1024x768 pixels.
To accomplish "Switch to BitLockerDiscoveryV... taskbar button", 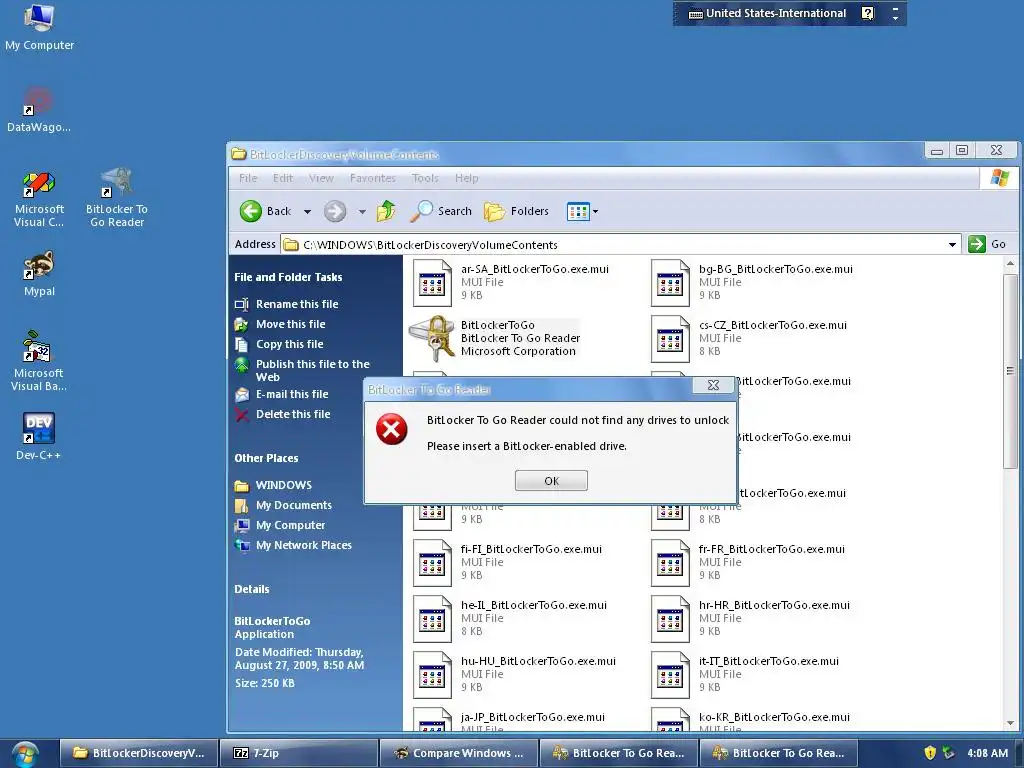I will (139, 753).
